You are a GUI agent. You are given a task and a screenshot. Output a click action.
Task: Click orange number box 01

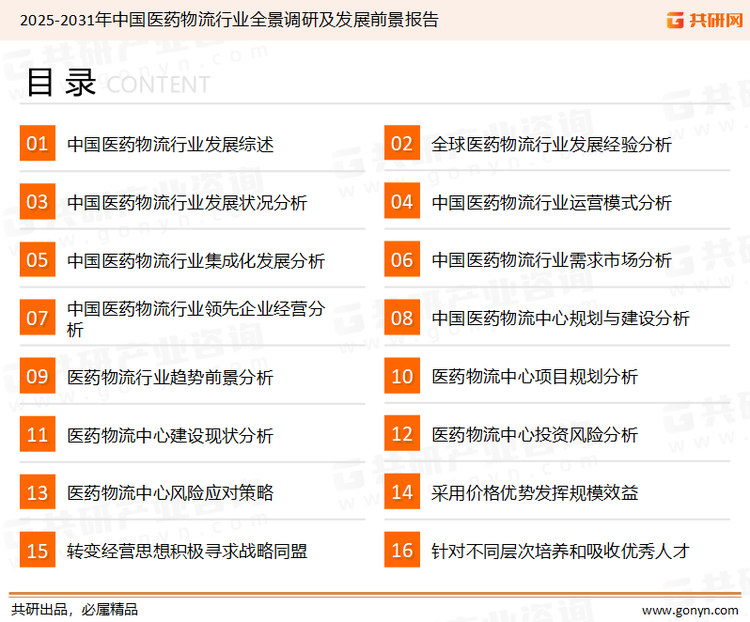coord(37,143)
